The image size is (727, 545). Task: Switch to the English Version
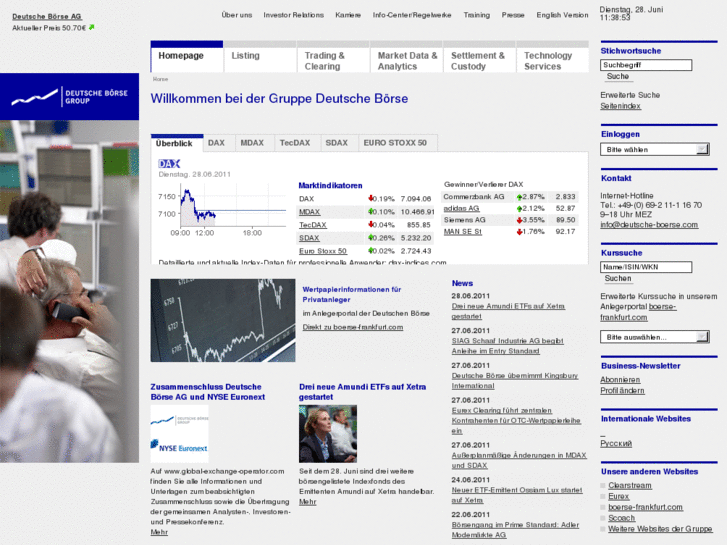pyautogui.click(x=562, y=15)
